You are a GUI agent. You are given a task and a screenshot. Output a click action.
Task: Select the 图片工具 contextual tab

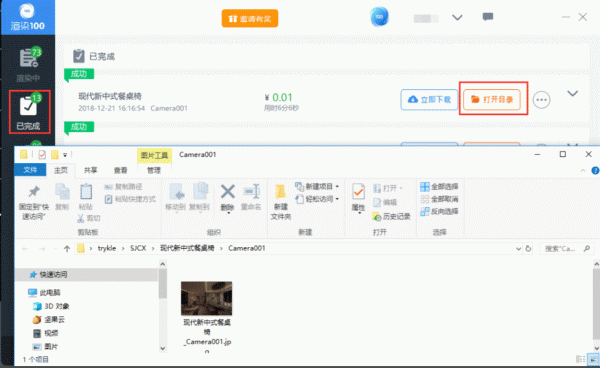(x=154, y=155)
